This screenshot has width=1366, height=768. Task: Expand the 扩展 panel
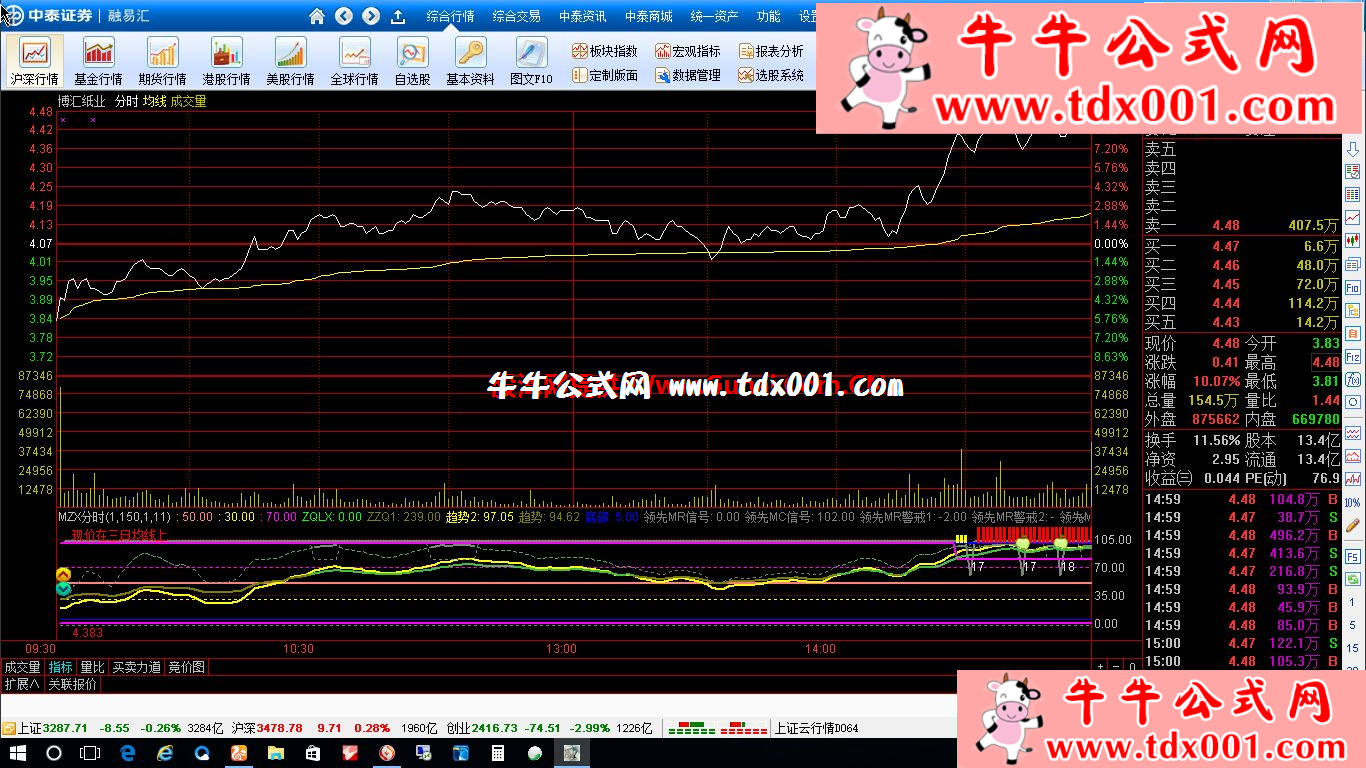(22, 684)
